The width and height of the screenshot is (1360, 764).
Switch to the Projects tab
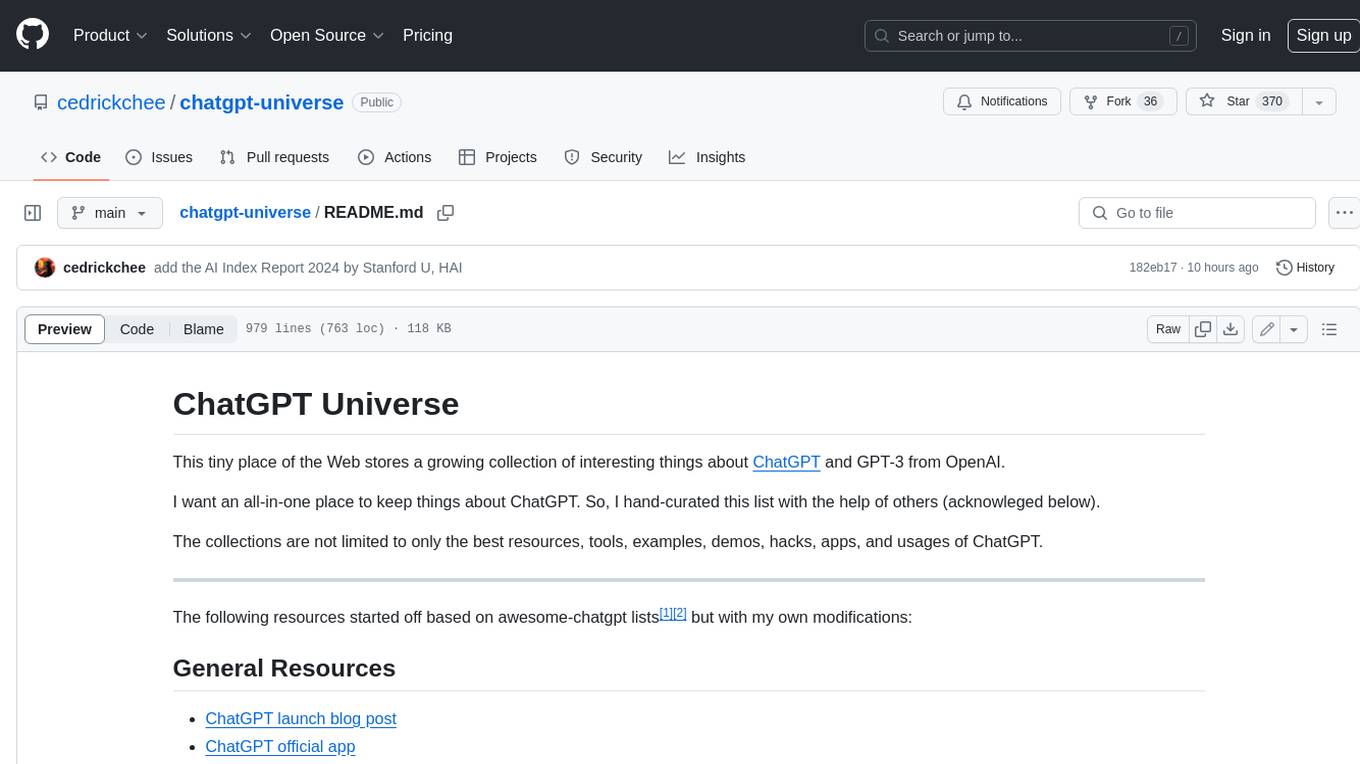pyautogui.click(x=497, y=157)
